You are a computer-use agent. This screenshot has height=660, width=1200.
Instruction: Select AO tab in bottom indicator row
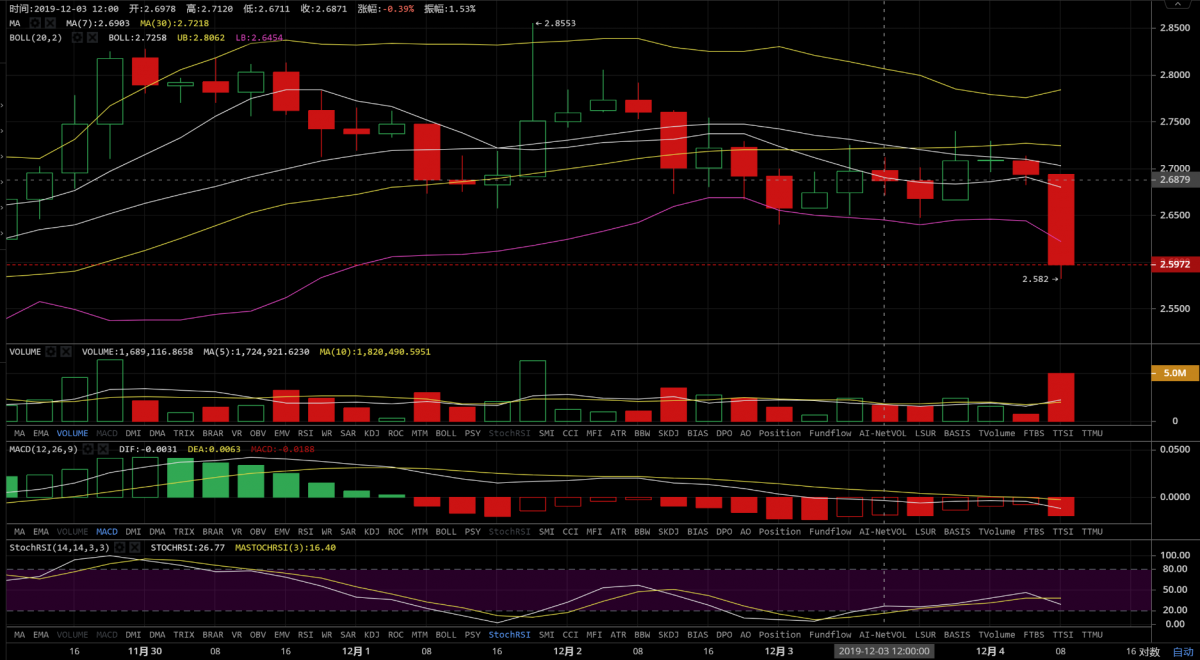[x=746, y=634]
